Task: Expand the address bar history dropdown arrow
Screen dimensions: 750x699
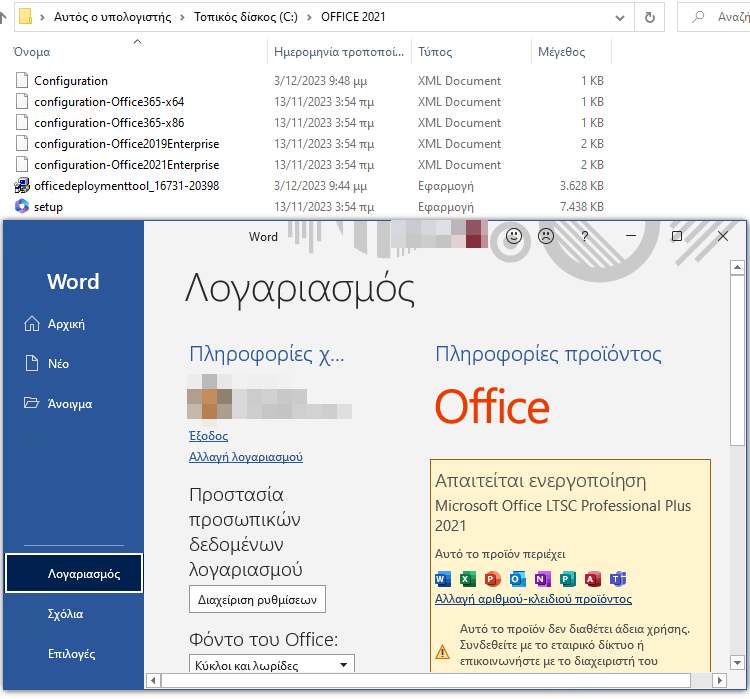Action: pyautogui.click(x=623, y=17)
